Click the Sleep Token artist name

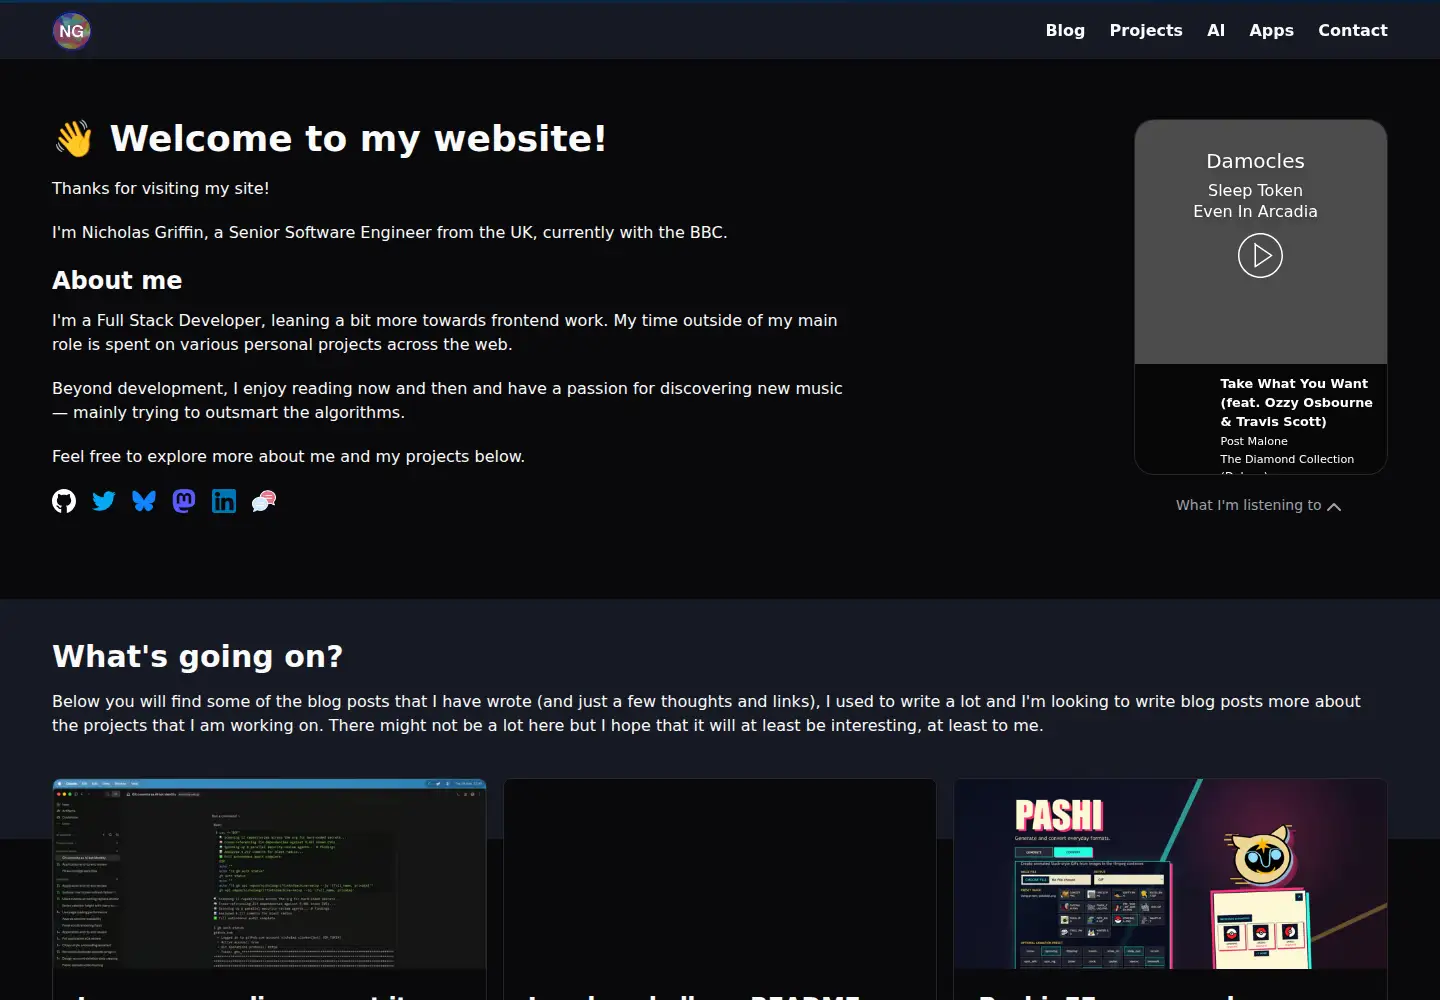coord(1255,190)
